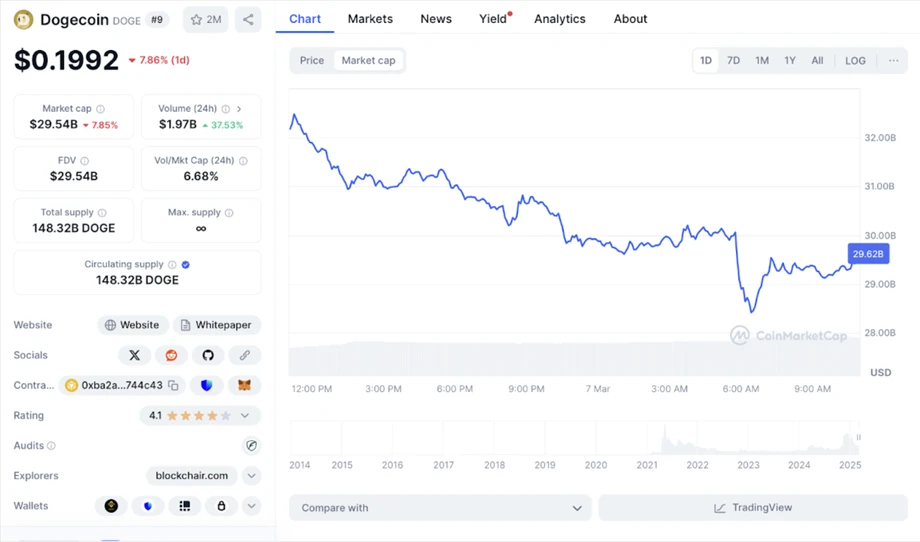This screenshot has width=920, height=542.
Task: Click the audits shield icon
Action: (x=251, y=445)
